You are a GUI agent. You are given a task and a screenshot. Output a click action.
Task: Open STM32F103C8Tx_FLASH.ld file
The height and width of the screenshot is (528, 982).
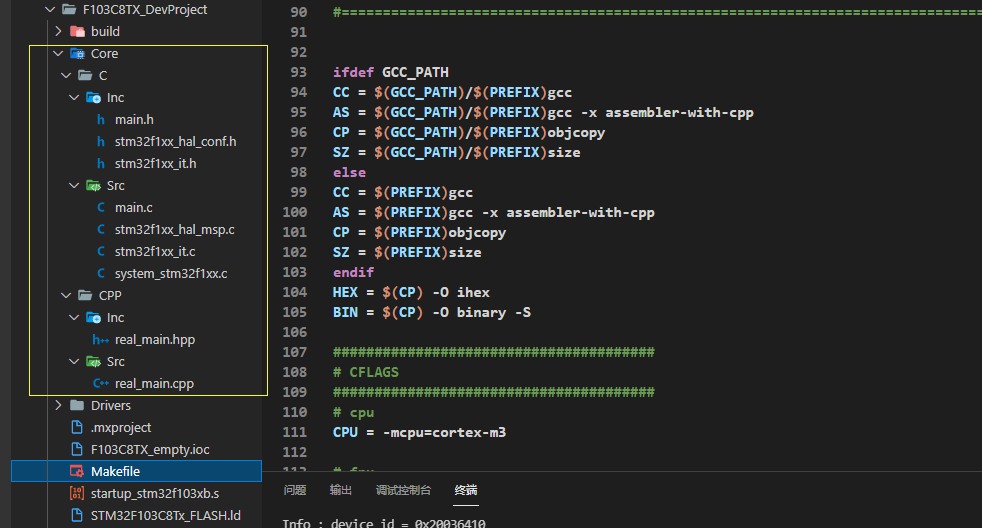point(165,515)
